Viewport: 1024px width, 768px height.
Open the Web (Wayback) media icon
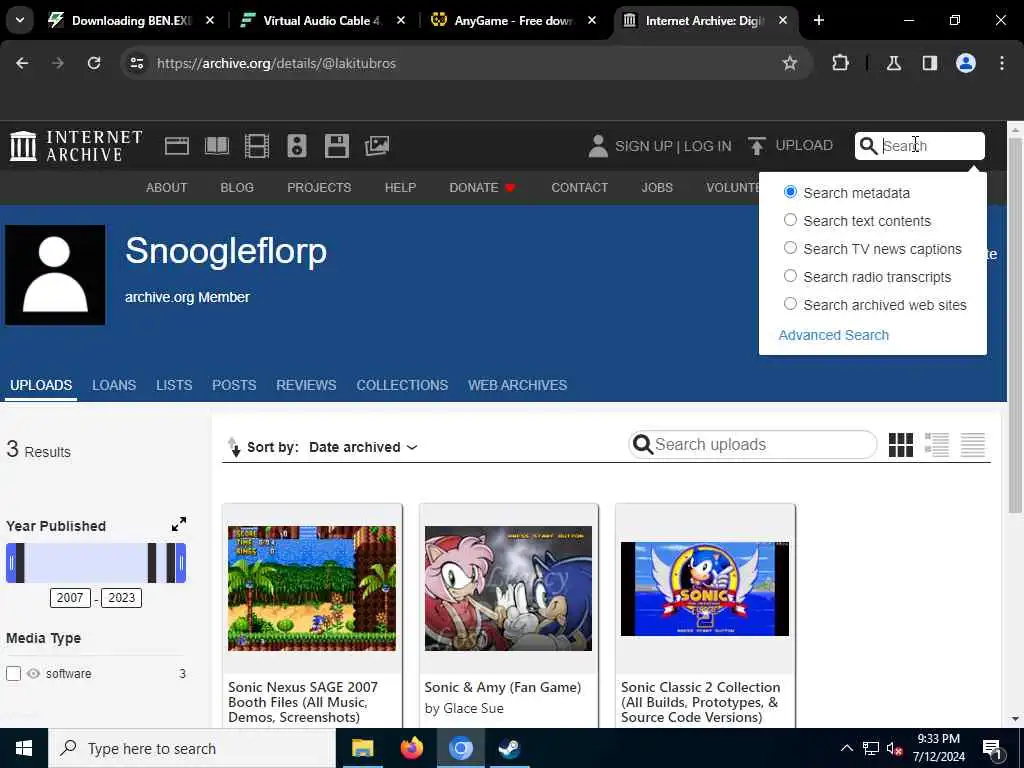click(x=176, y=146)
